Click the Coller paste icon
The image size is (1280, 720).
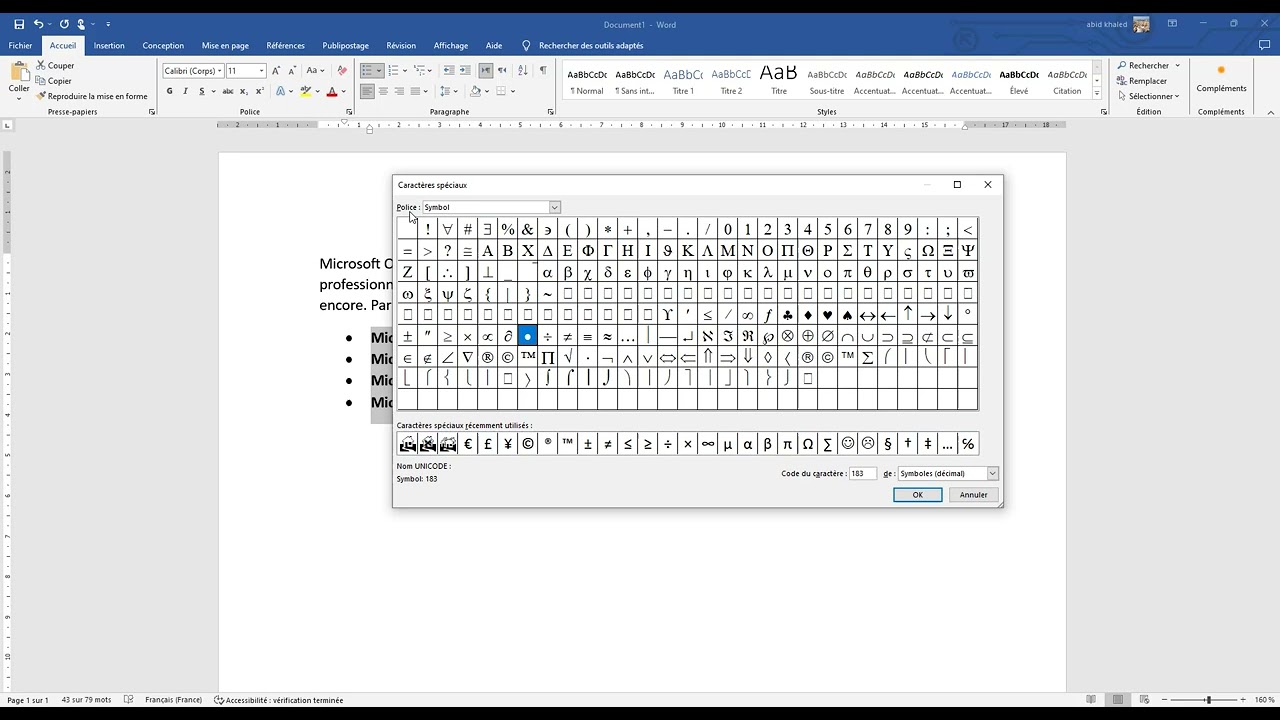pos(19,72)
